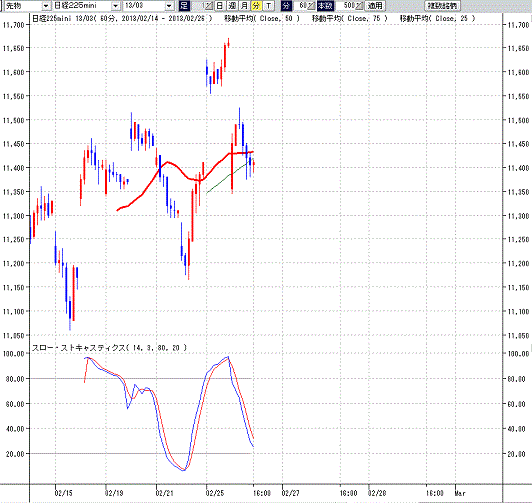Click the 移動平均(Close, 50) legend label
The width and height of the screenshot is (532, 503).
tap(262, 18)
